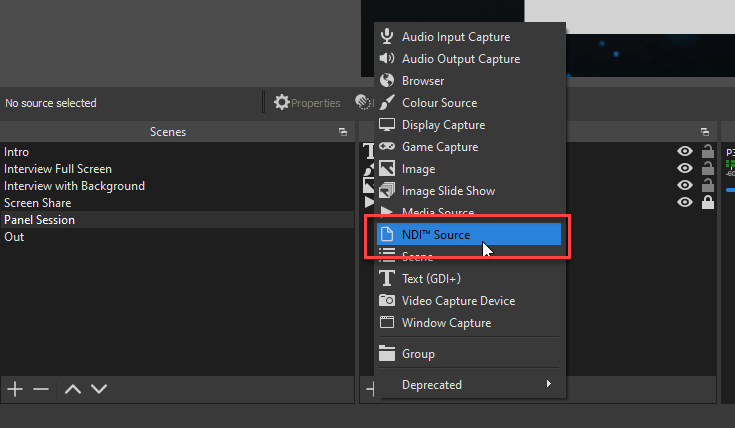
Task: Click the folder icon beside Group
Action: [387, 353]
